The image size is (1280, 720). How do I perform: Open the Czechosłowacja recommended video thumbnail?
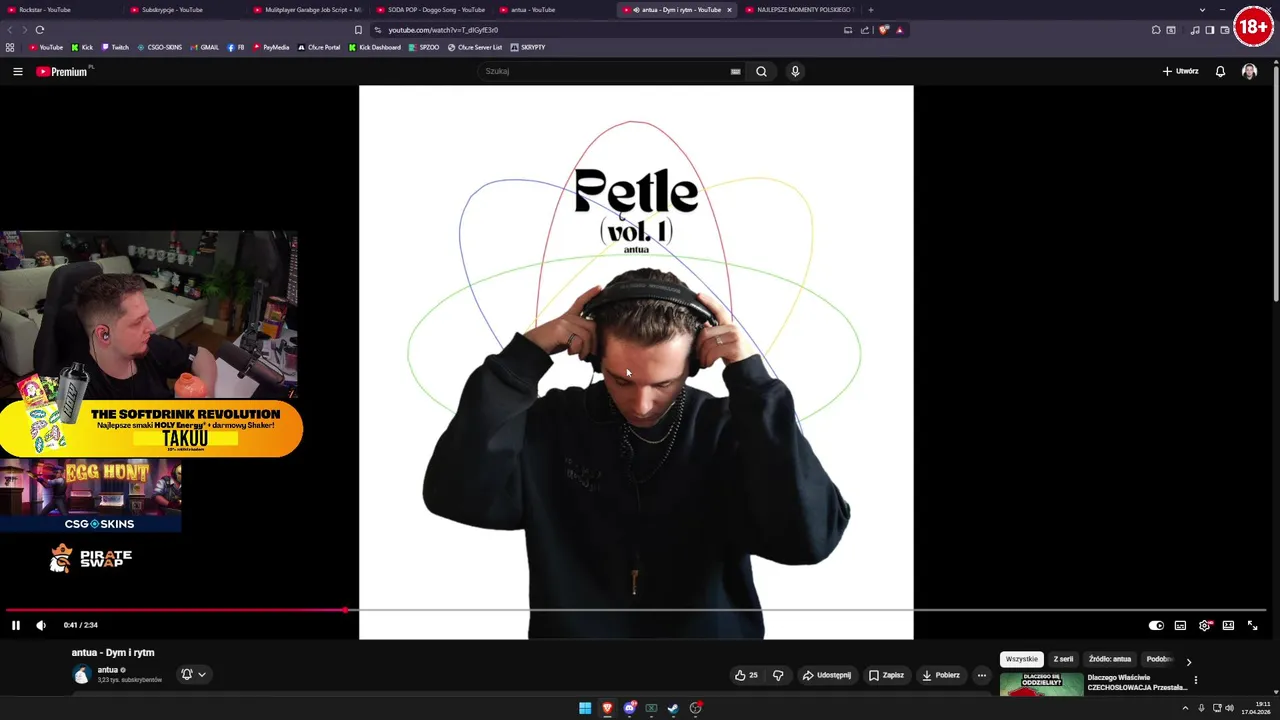[x=1042, y=684]
